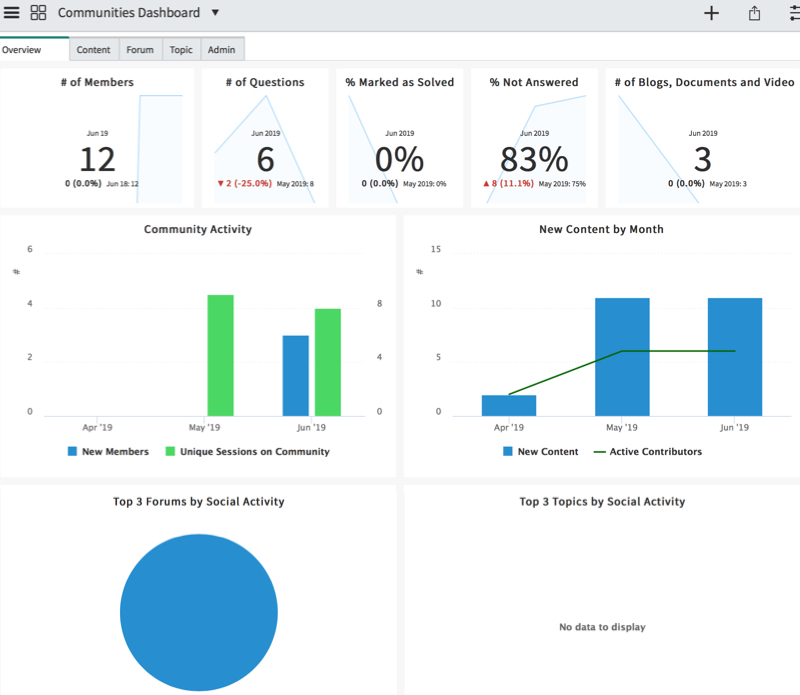Image resolution: width=800 pixels, height=695 pixels.
Task: Toggle New Members legend series
Action: coord(108,452)
